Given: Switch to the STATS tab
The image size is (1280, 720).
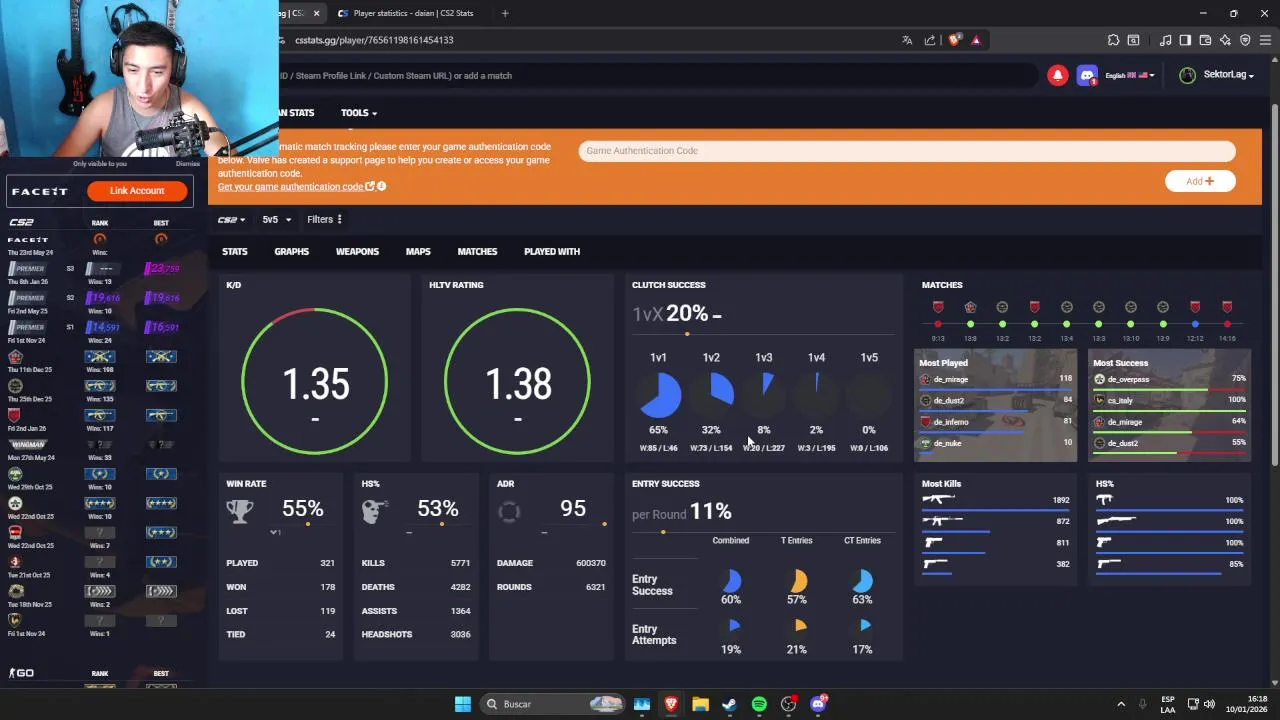Looking at the screenshot, I should (235, 252).
